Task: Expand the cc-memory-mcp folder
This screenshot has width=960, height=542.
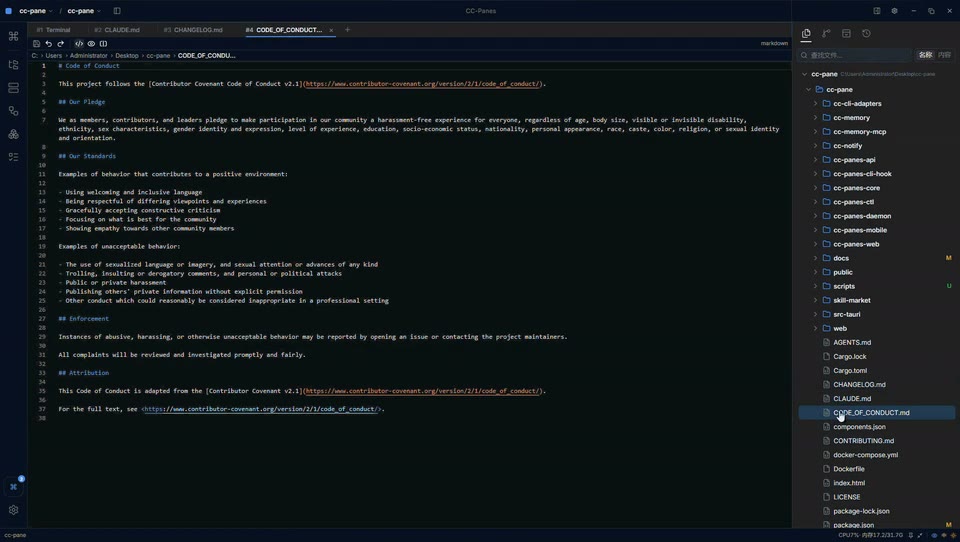Action: [x=815, y=132]
